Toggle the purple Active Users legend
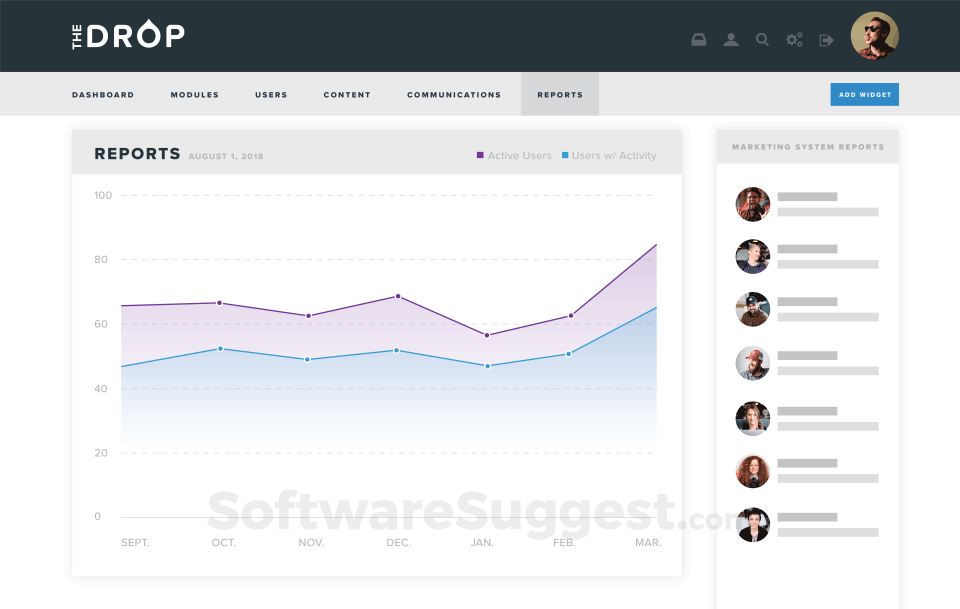The width and height of the screenshot is (960, 609). [x=514, y=155]
